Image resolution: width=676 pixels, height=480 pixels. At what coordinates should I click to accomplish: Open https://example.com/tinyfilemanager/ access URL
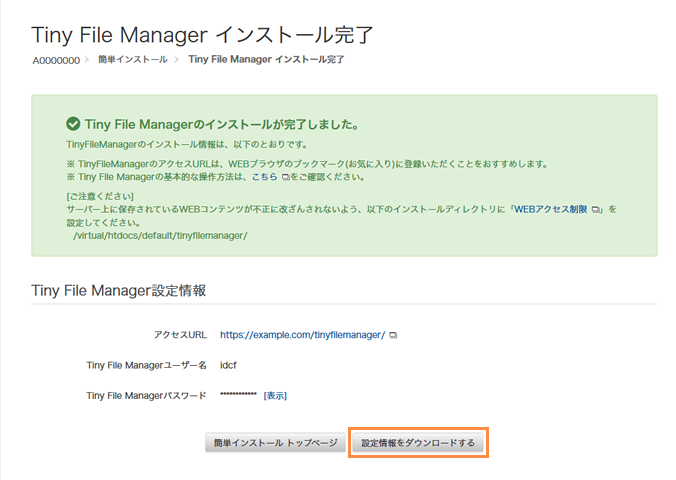coord(302,335)
